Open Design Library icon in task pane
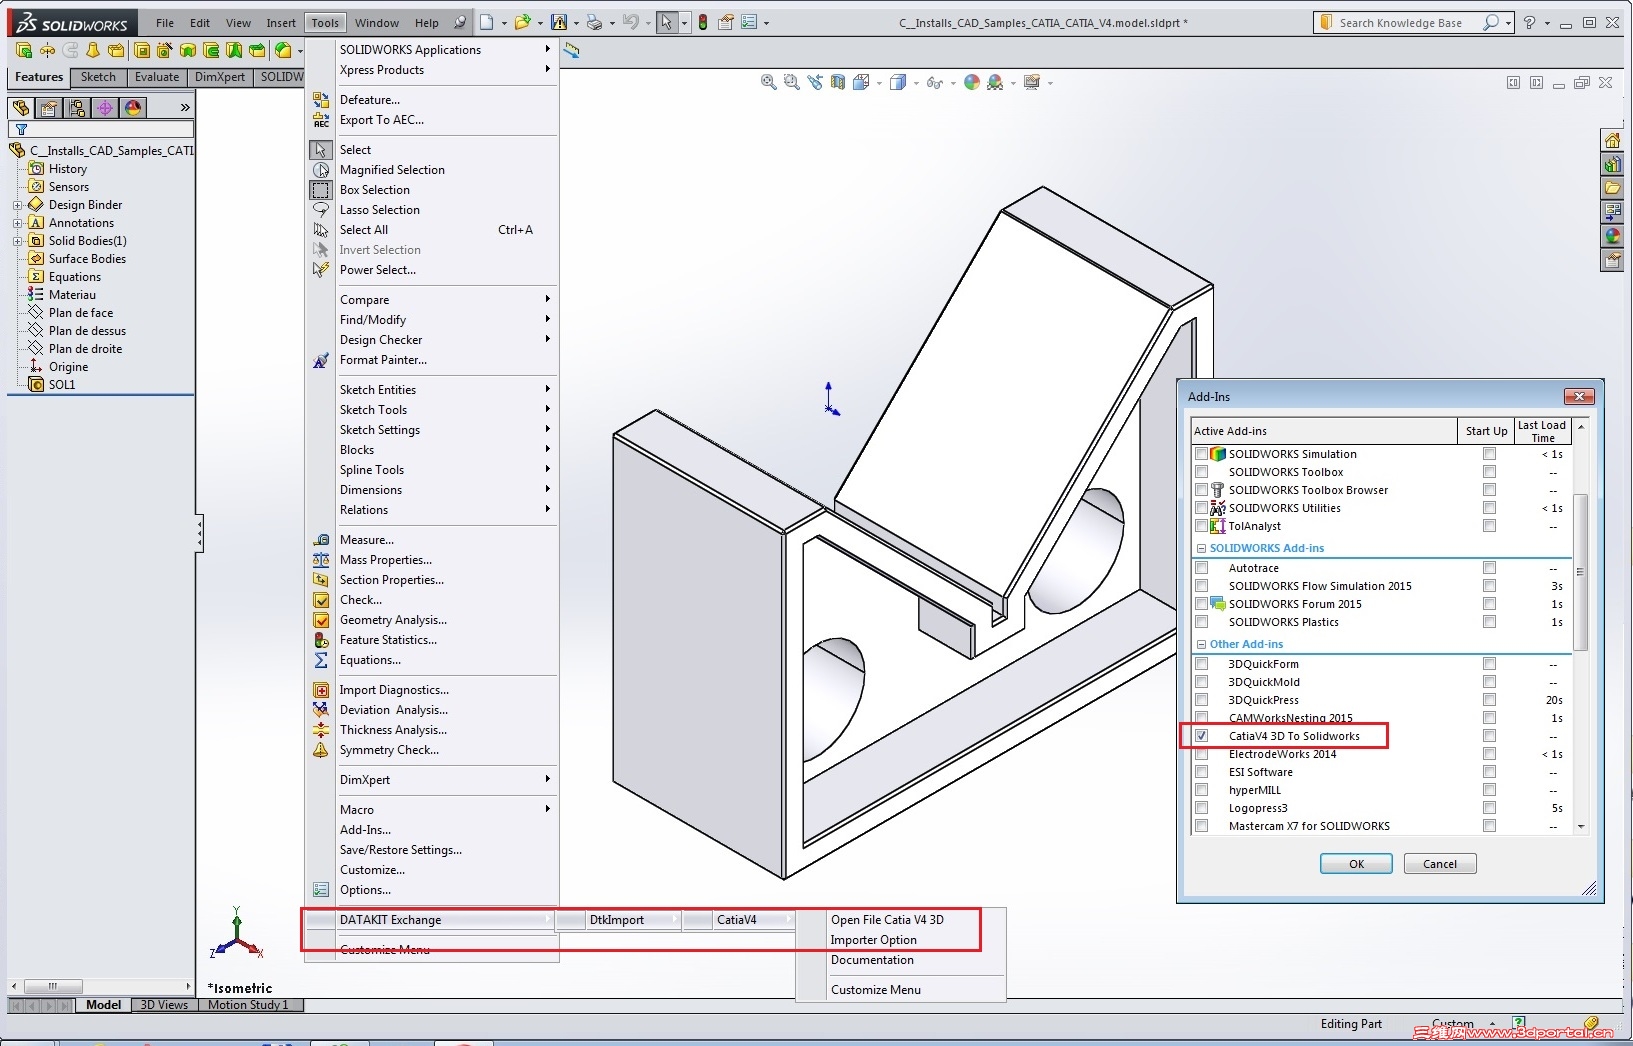The width and height of the screenshot is (1633, 1046). click(x=1612, y=164)
